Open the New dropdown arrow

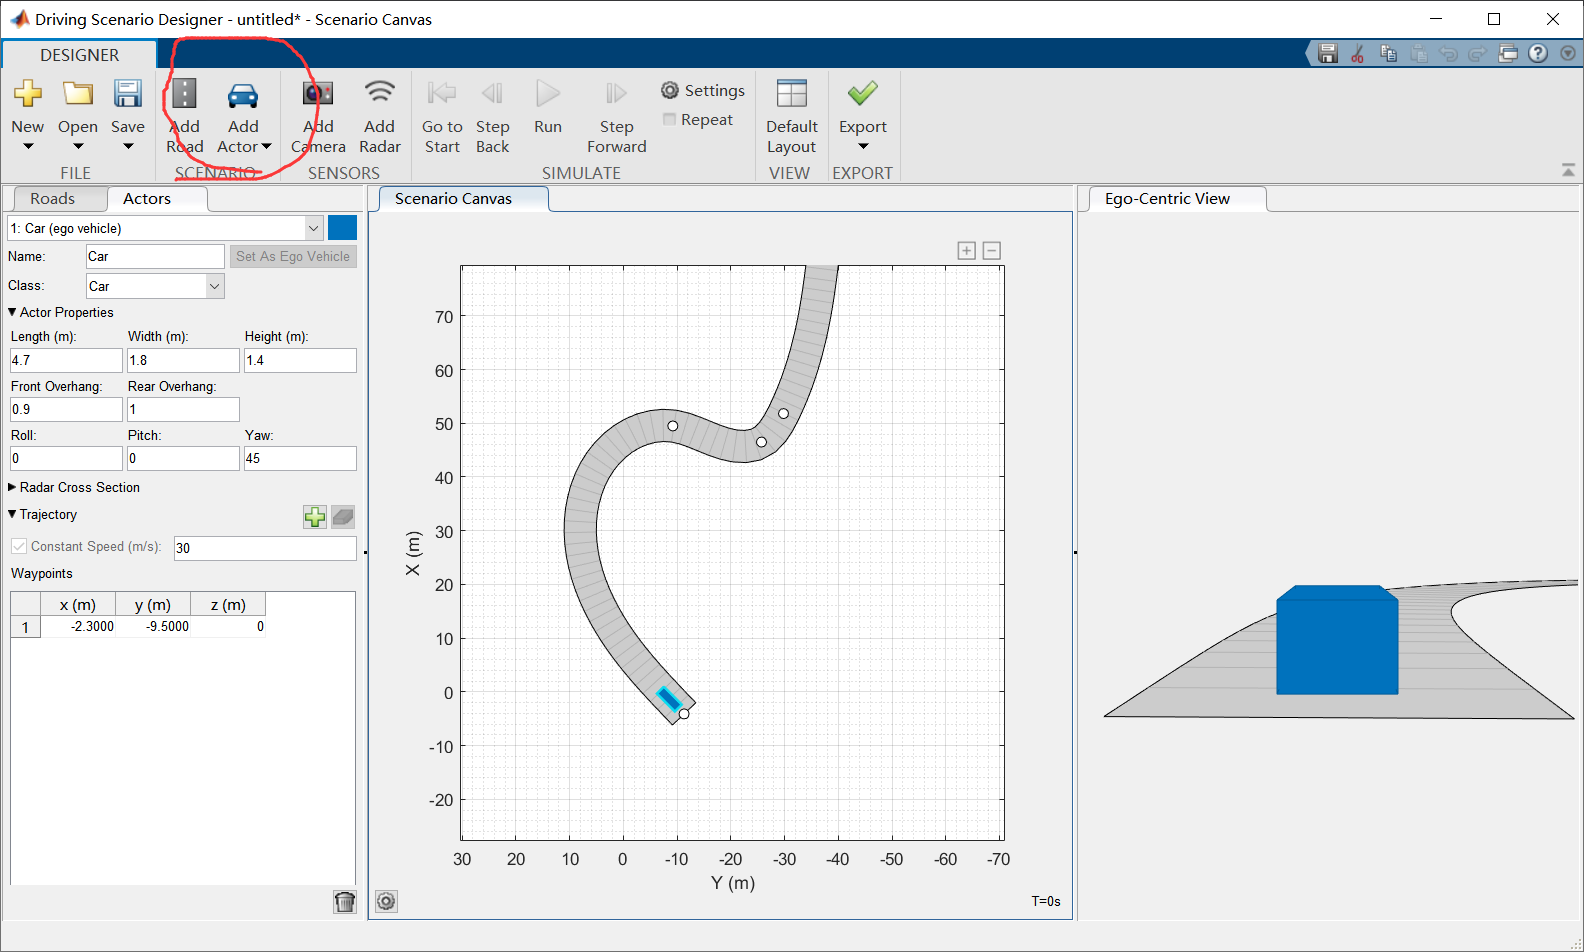click(28, 147)
